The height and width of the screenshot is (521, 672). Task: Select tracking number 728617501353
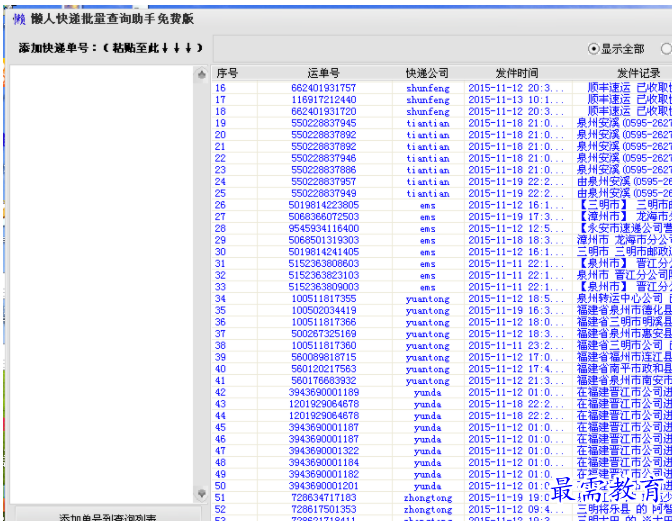click(324, 509)
